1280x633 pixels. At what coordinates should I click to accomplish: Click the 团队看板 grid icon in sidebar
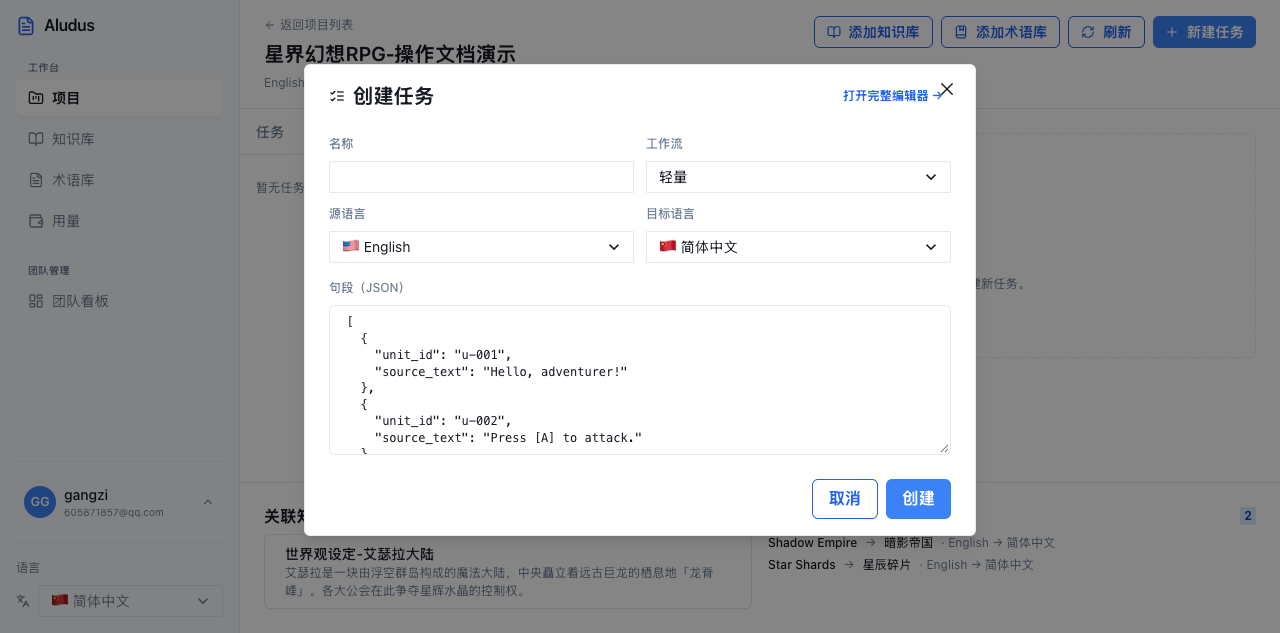pyautogui.click(x=36, y=301)
